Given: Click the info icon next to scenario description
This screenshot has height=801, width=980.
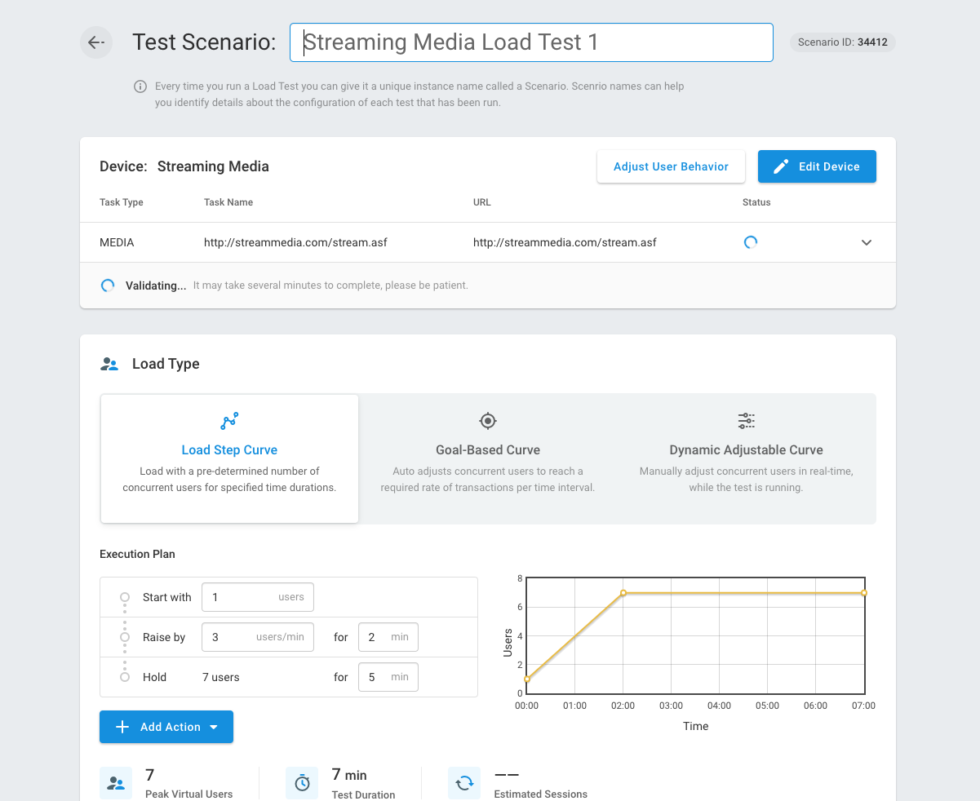Looking at the screenshot, I should coord(140,86).
